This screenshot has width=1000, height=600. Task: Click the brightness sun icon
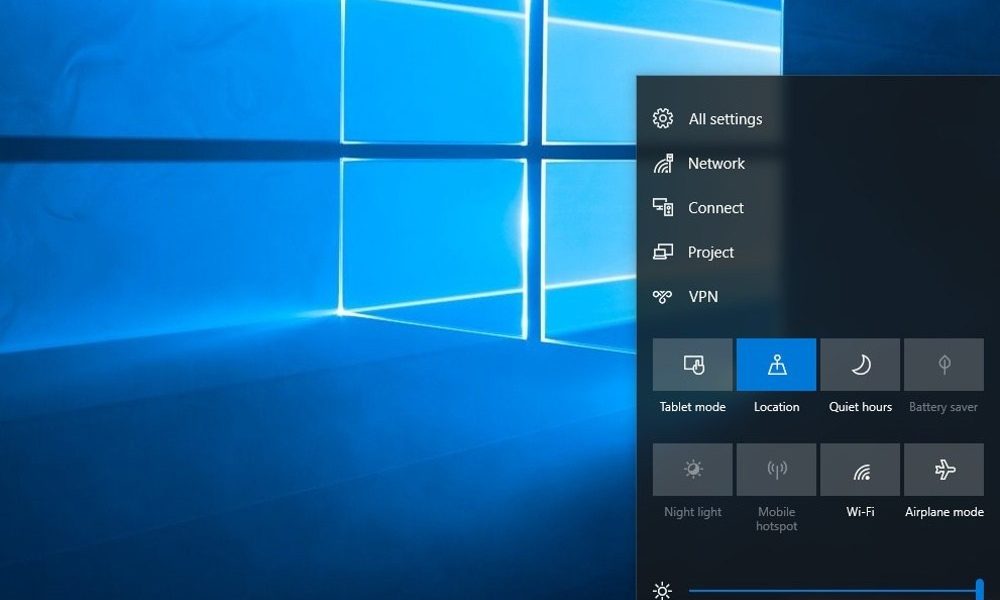[x=663, y=591]
